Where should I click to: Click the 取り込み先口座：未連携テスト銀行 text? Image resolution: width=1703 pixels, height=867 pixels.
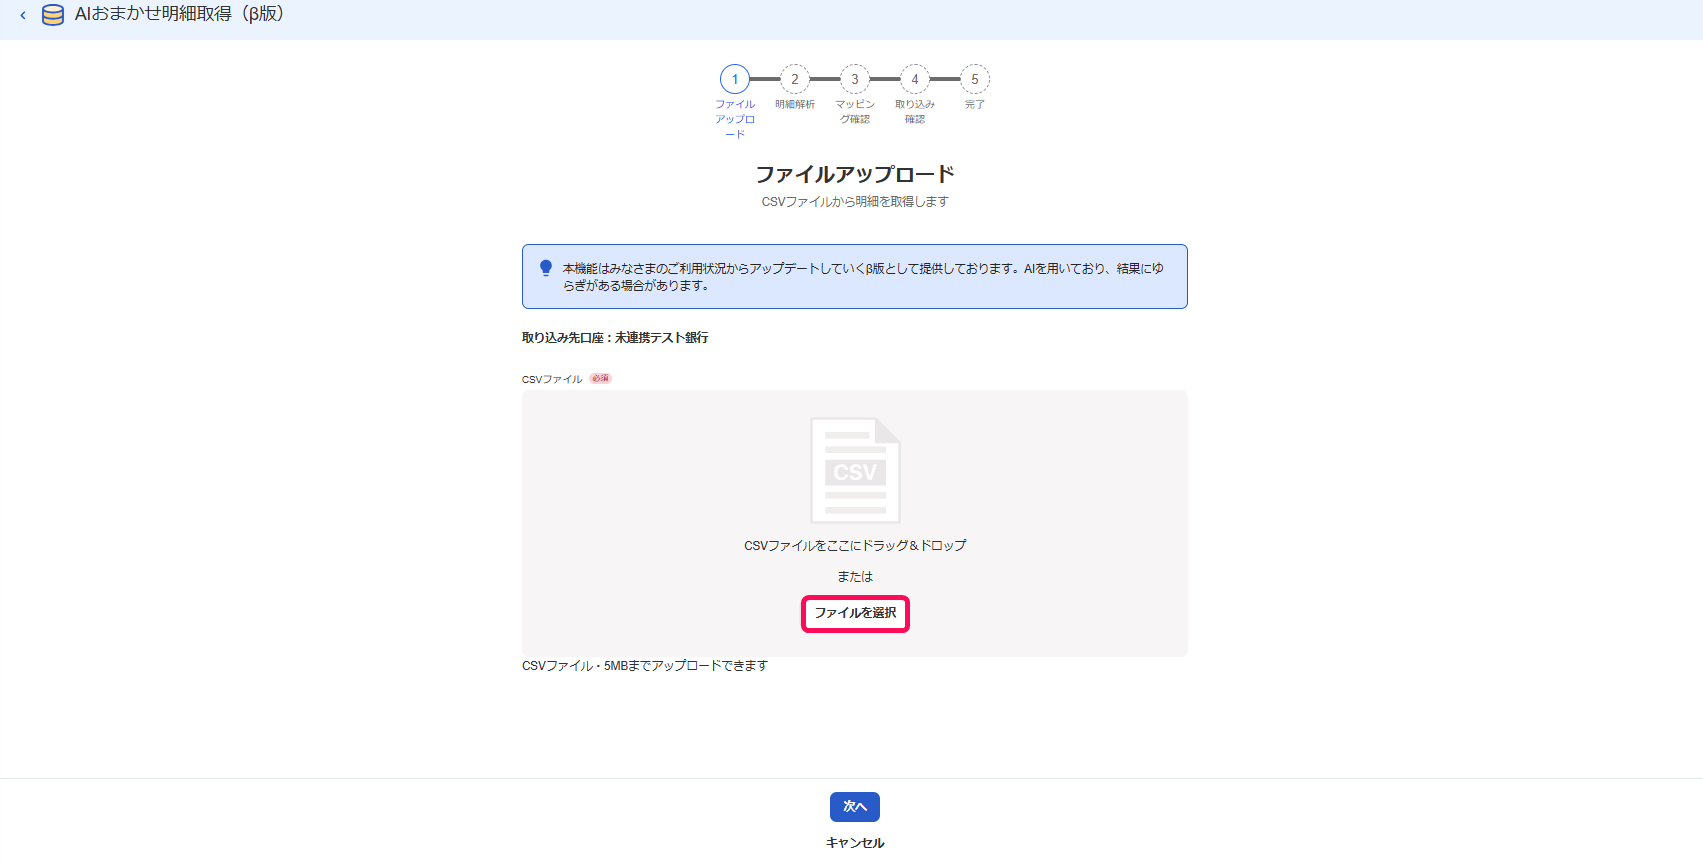[x=615, y=338]
